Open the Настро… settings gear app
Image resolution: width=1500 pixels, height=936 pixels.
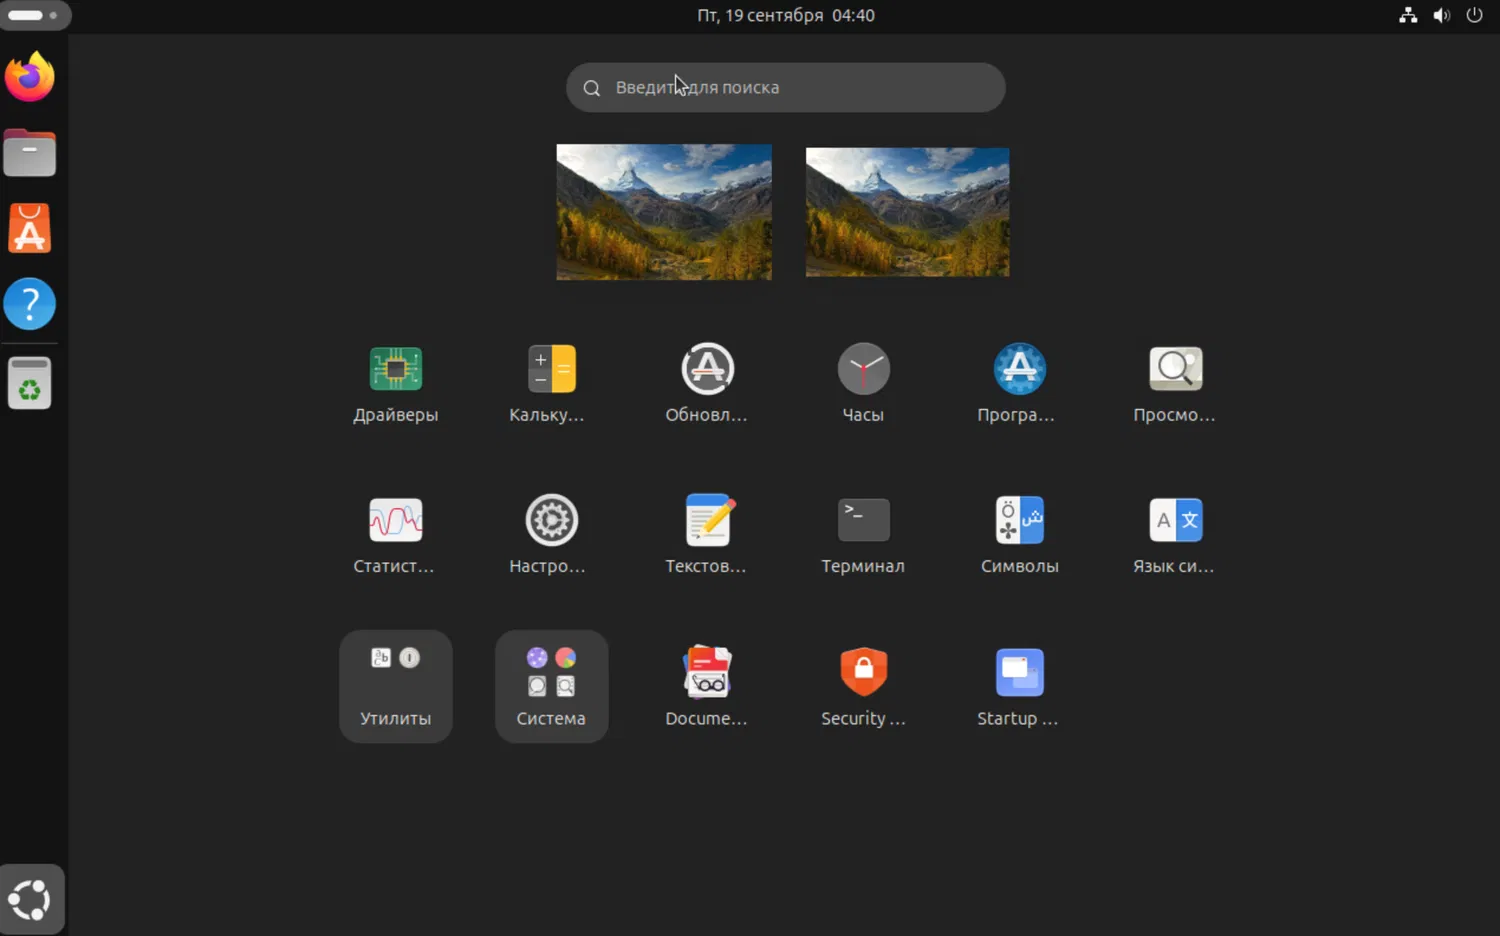point(552,536)
